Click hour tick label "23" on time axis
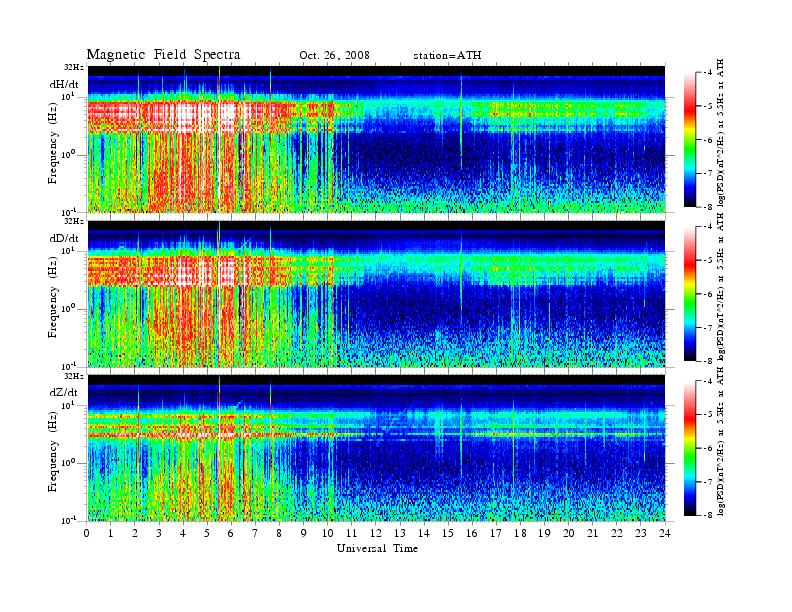Image resolution: width=792 pixels, height=612 pixels. (640, 534)
